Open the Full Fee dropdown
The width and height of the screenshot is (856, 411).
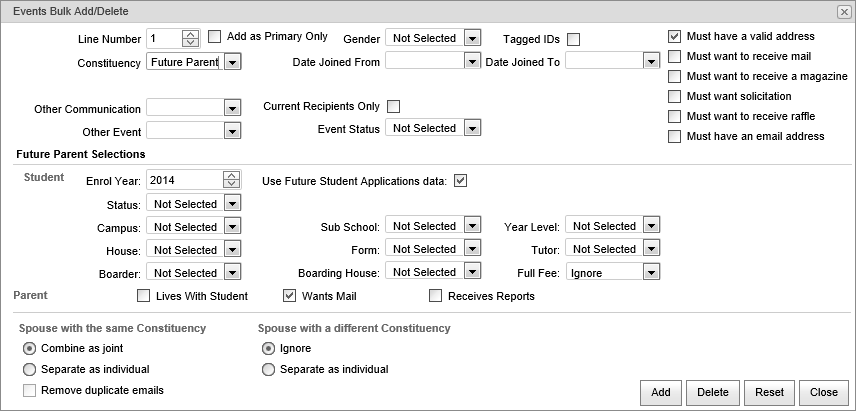651,272
